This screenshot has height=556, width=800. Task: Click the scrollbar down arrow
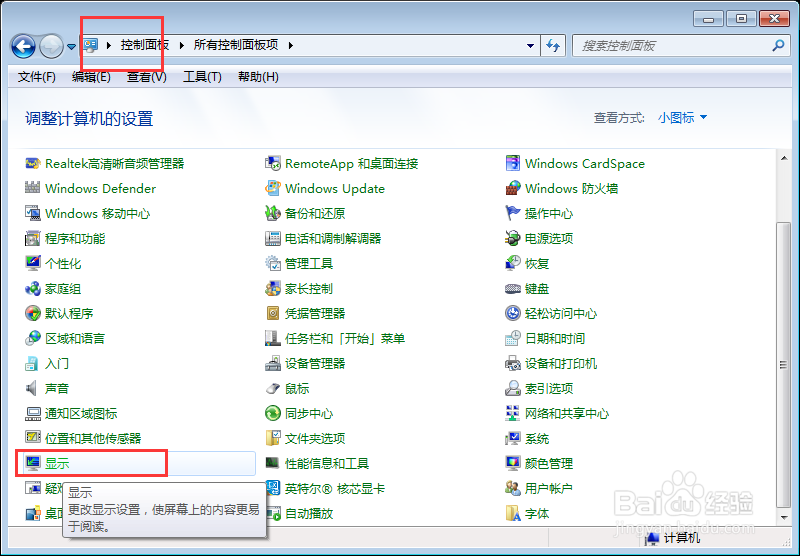pyautogui.click(x=784, y=517)
